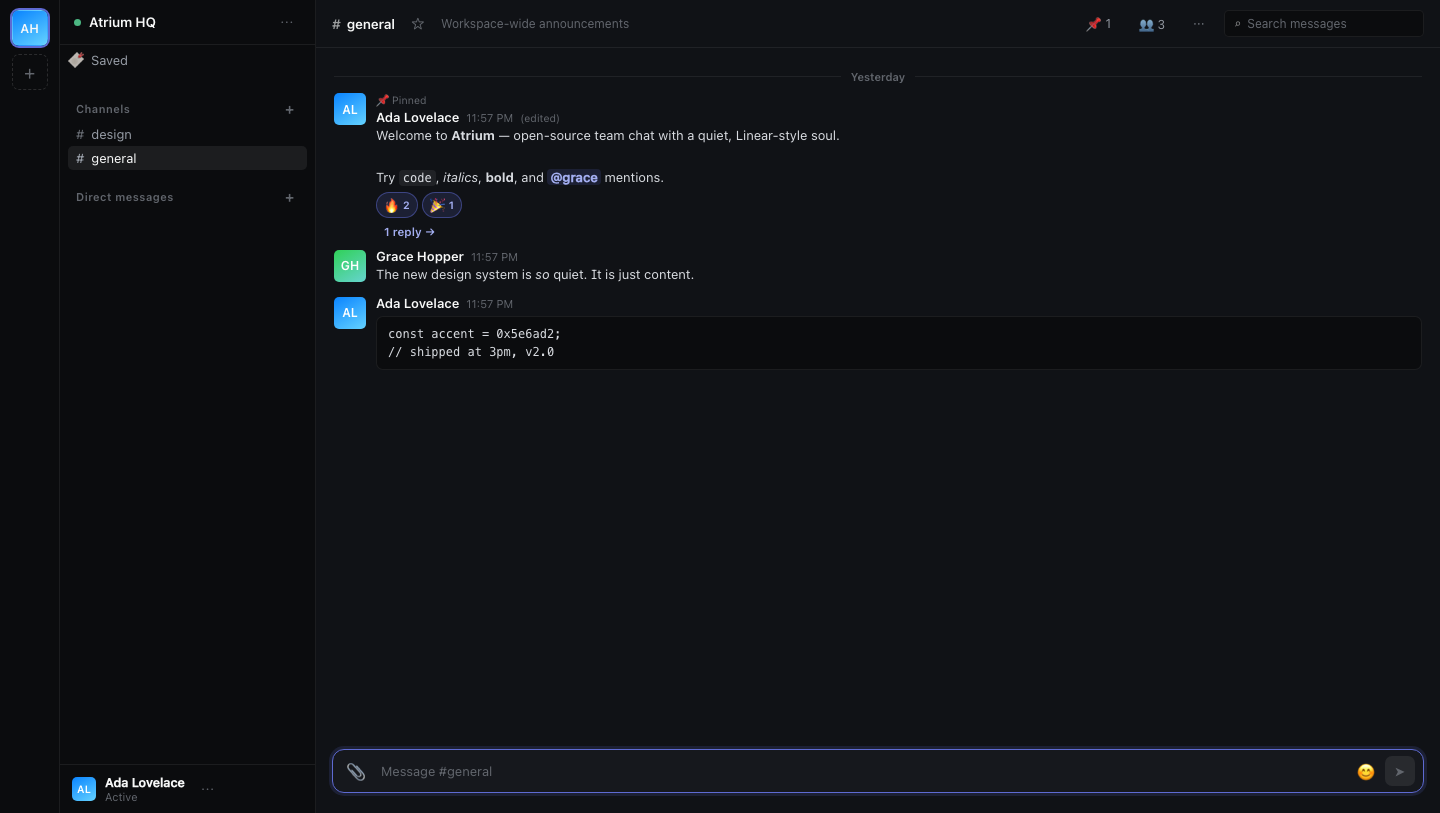Collapse the Direct messages section header
1440x813 pixels.
125,197
